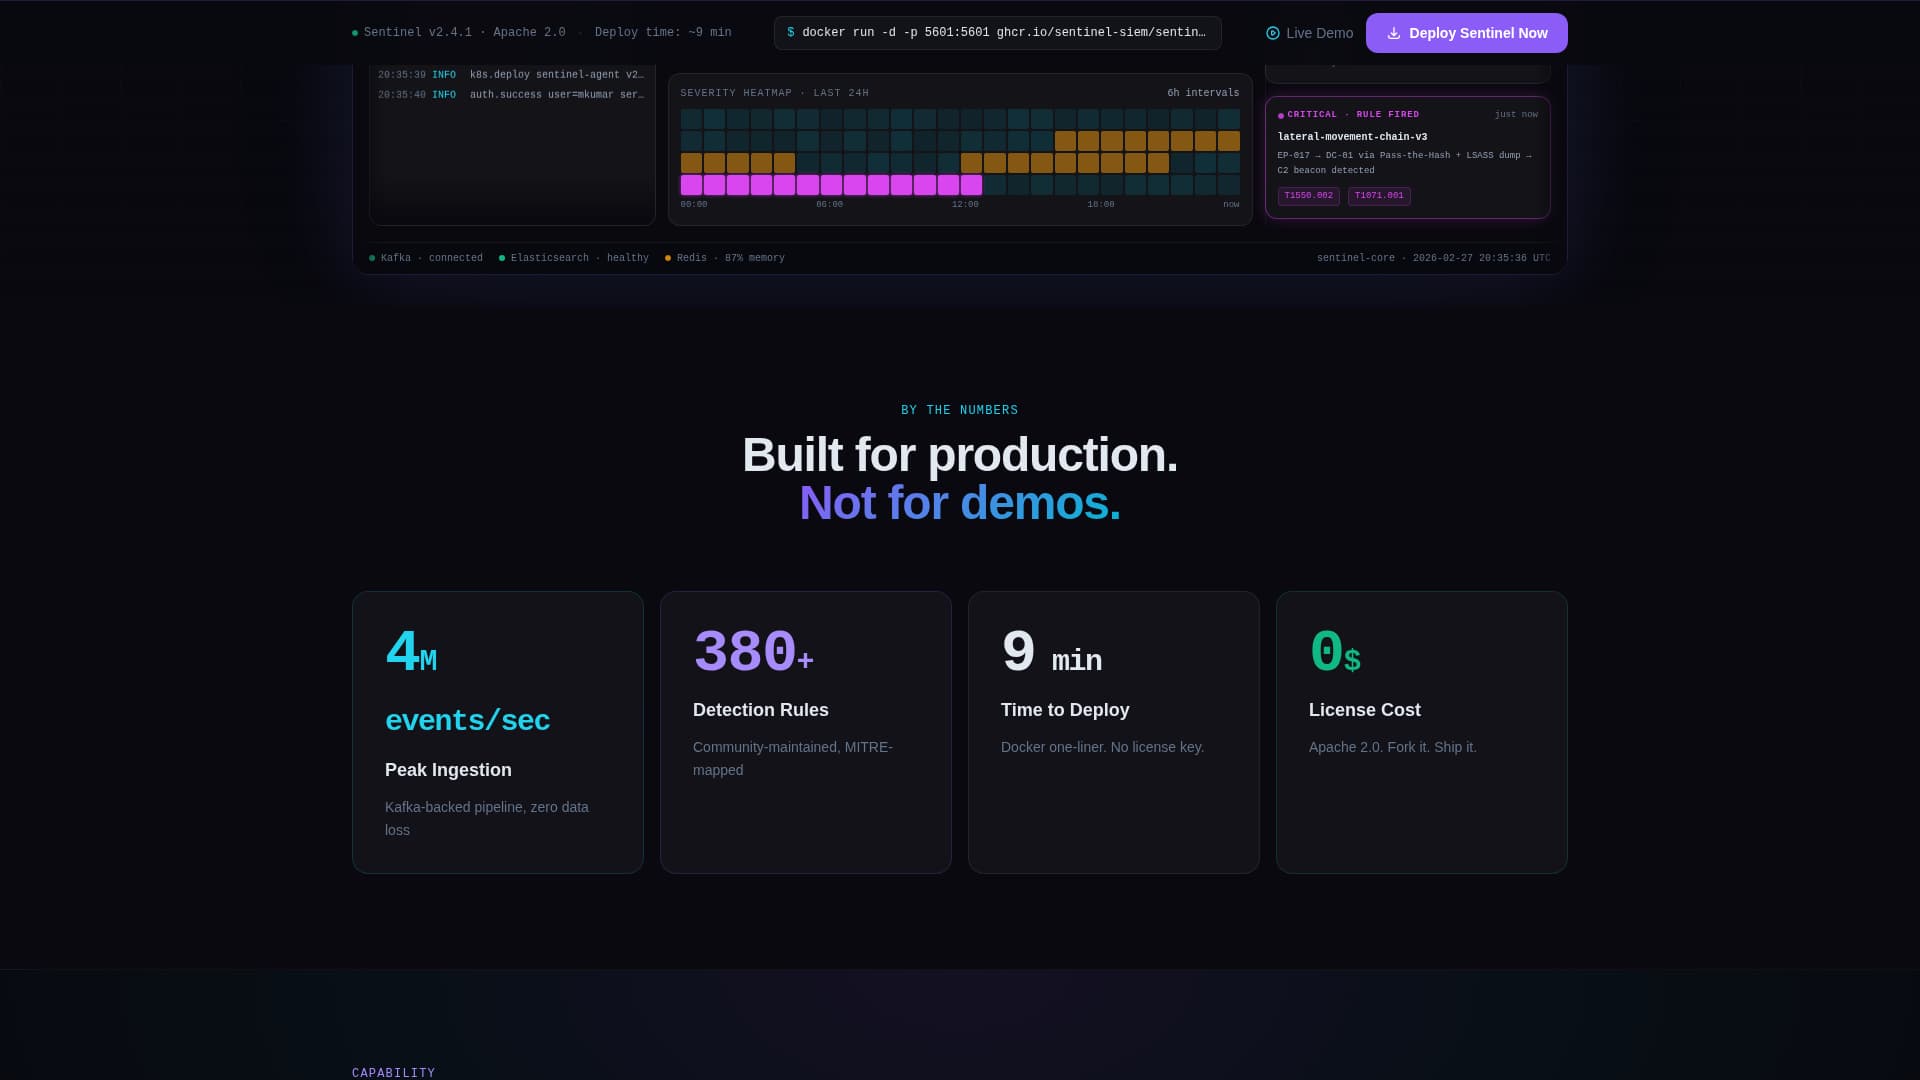
Task: Click the Detection Rules card title
Action: (x=761, y=710)
